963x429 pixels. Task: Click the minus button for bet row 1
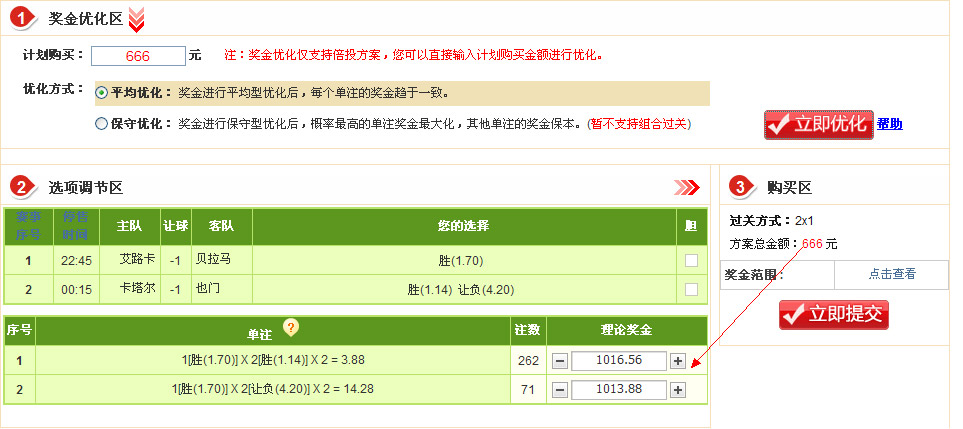561,361
